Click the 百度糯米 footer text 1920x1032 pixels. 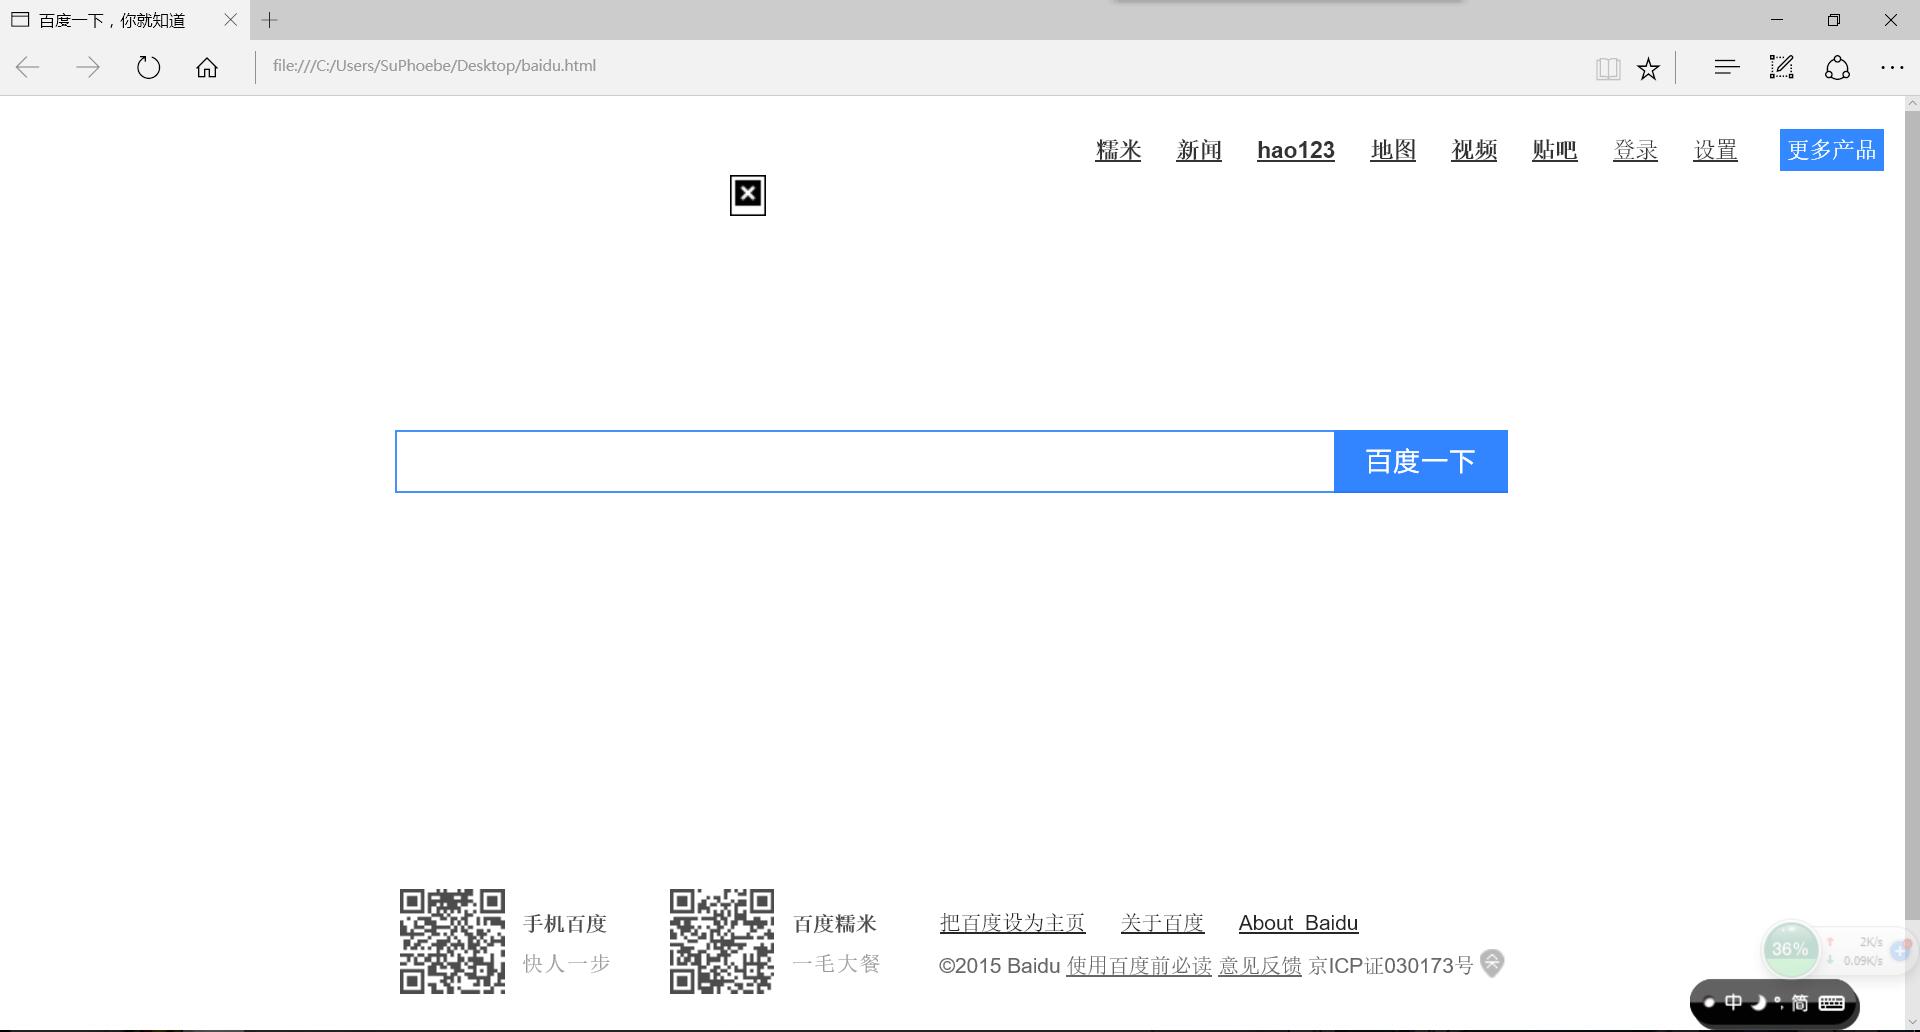[835, 924]
